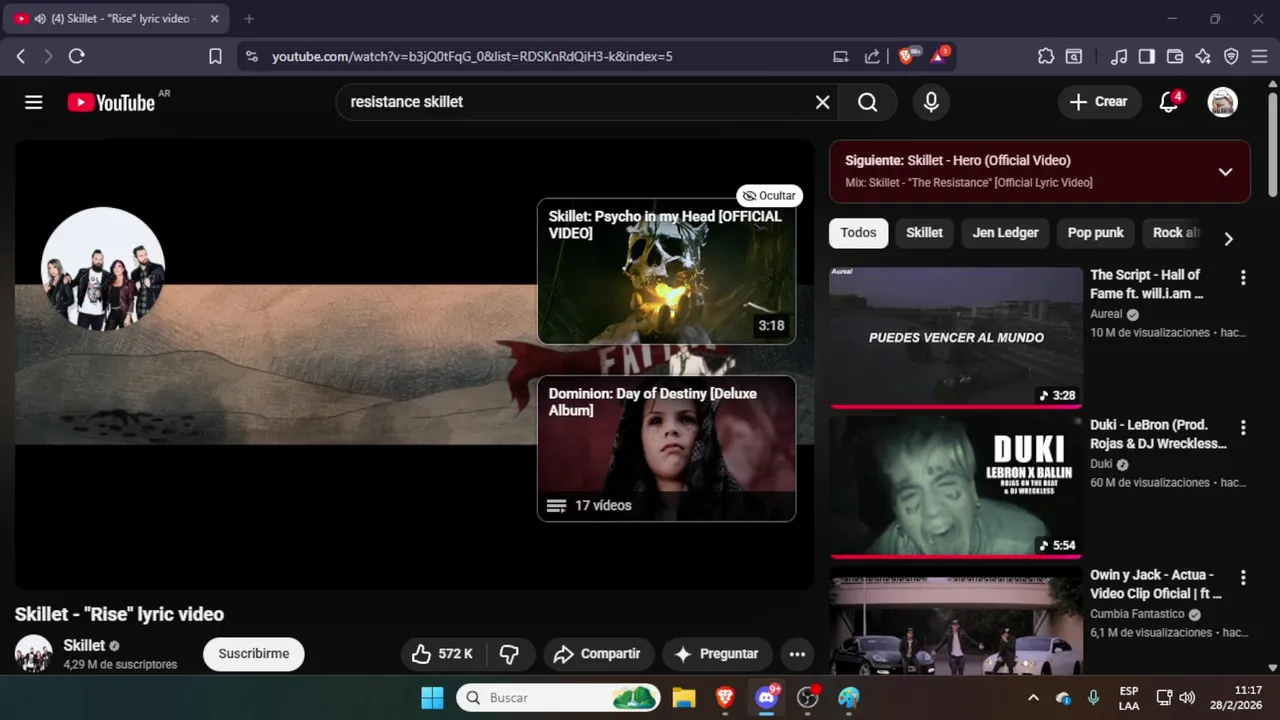This screenshot has height=720, width=1280.
Task: Show more filter chips with arrow
Action: coord(1228,239)
